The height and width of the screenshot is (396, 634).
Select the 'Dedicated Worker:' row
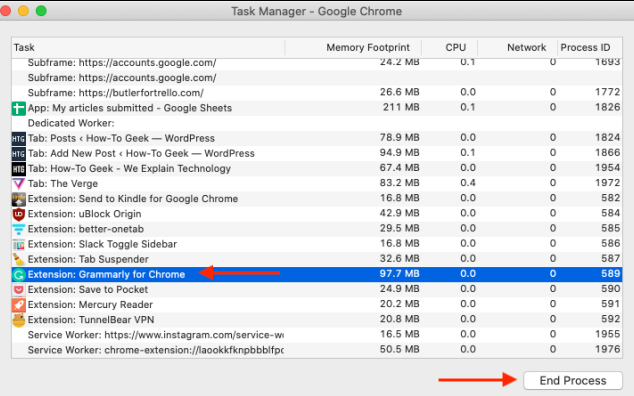(x=317, y=123)
